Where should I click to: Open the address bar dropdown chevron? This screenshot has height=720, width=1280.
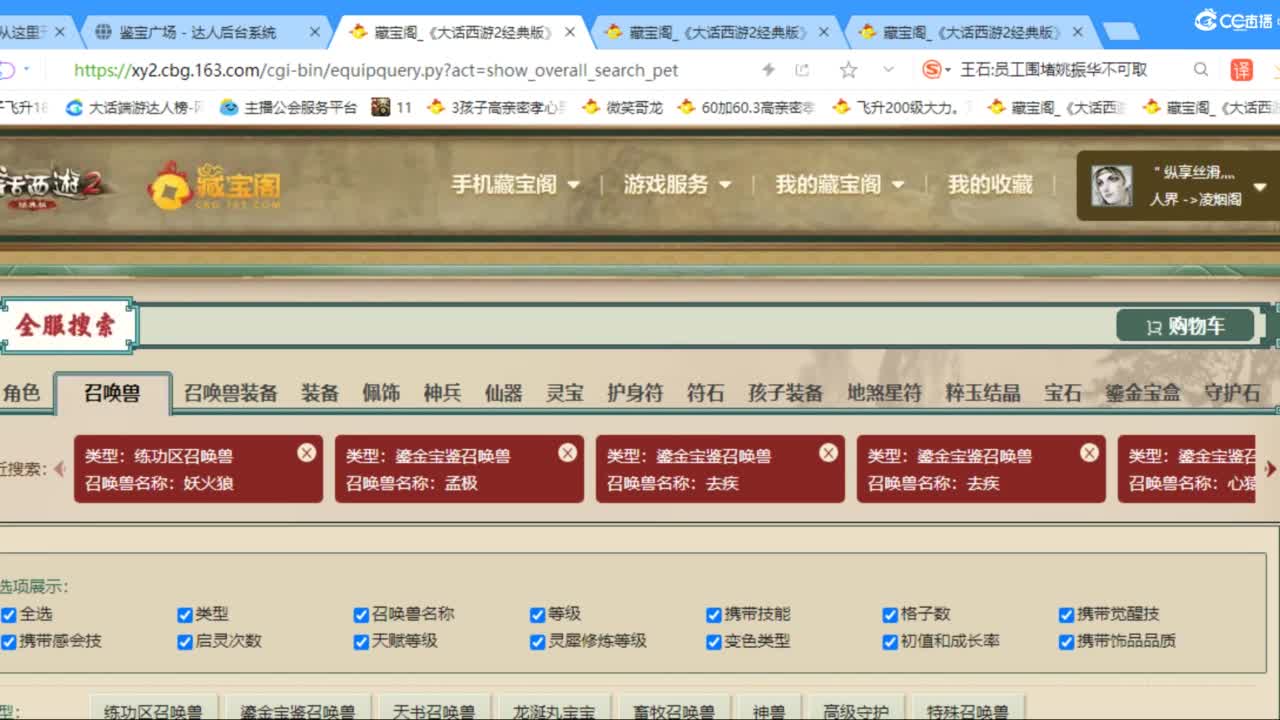[888, 70]
